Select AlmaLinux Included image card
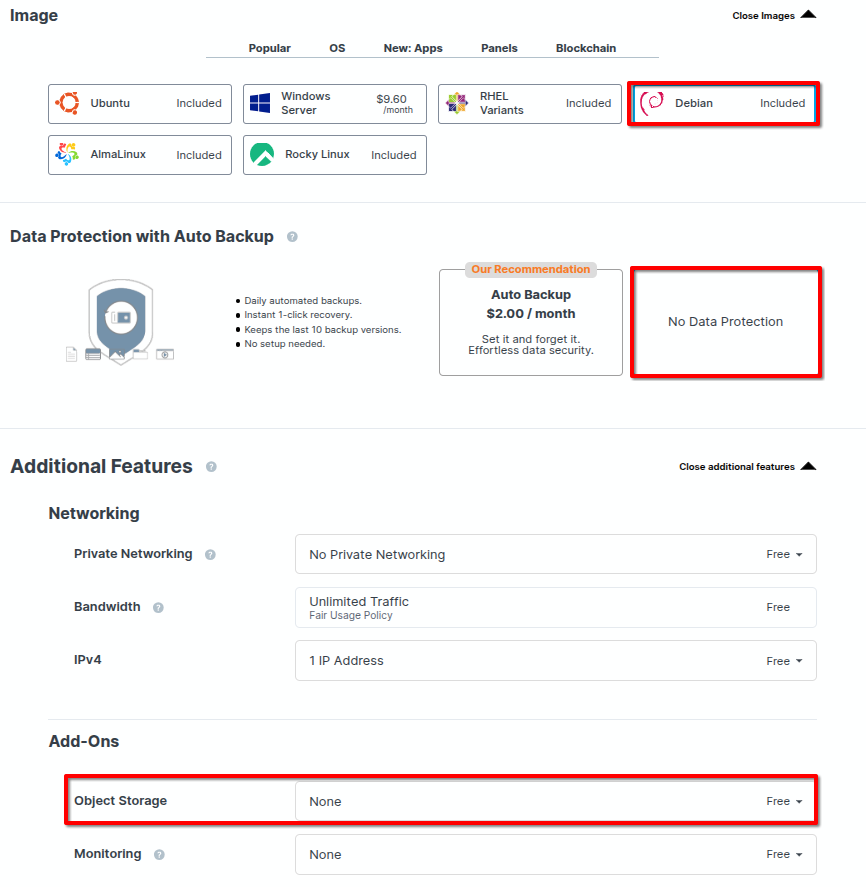 (x=140, y=155)
